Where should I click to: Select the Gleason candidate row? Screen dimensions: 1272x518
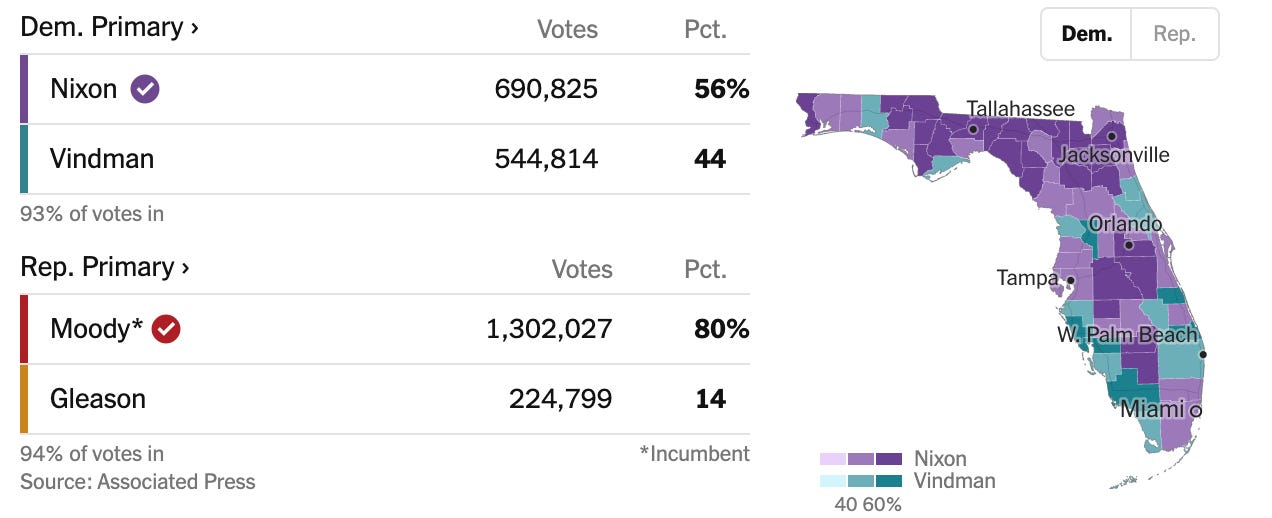(x=385, y=399)
